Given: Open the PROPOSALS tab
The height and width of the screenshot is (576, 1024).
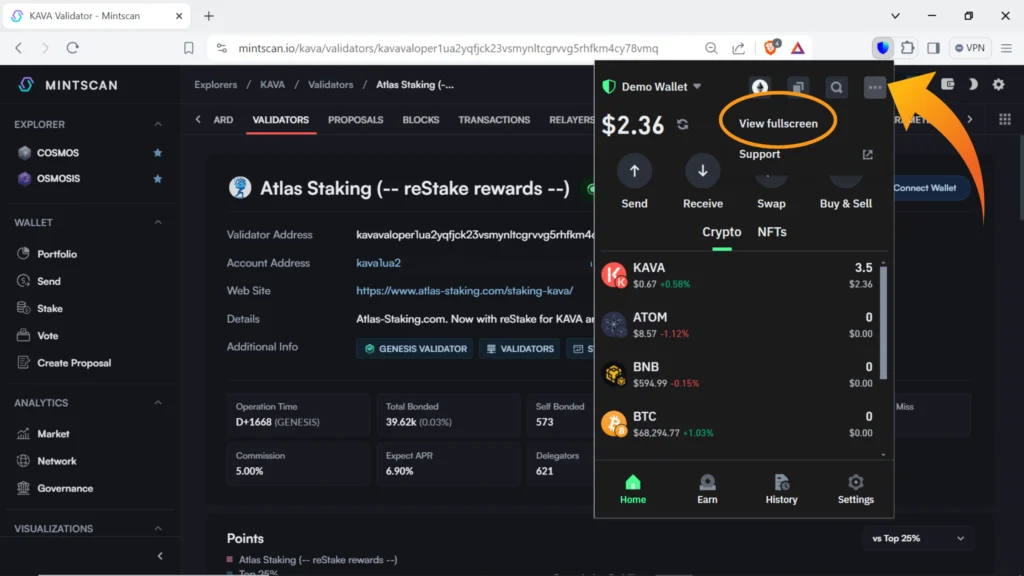Looking at the screenshot, I should point(355,120).
